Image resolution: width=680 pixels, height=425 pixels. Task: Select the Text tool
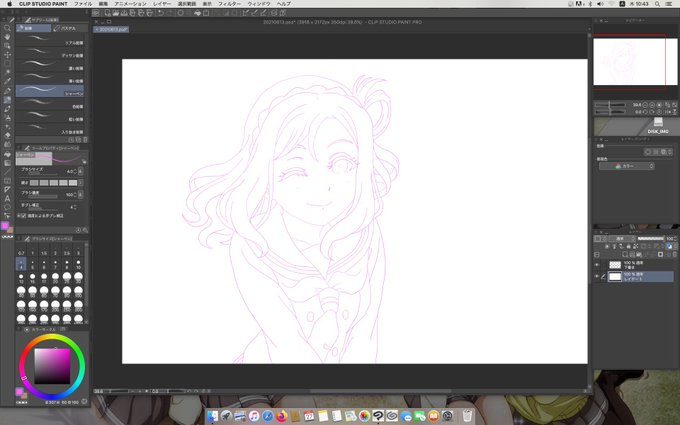pos(7,199)
